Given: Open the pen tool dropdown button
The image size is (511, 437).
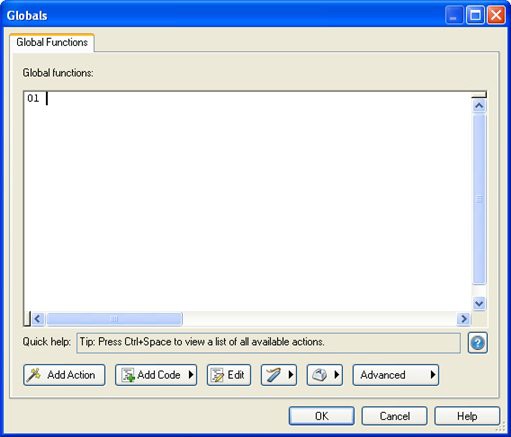Looking at the screenshot, I should (279, 375).
